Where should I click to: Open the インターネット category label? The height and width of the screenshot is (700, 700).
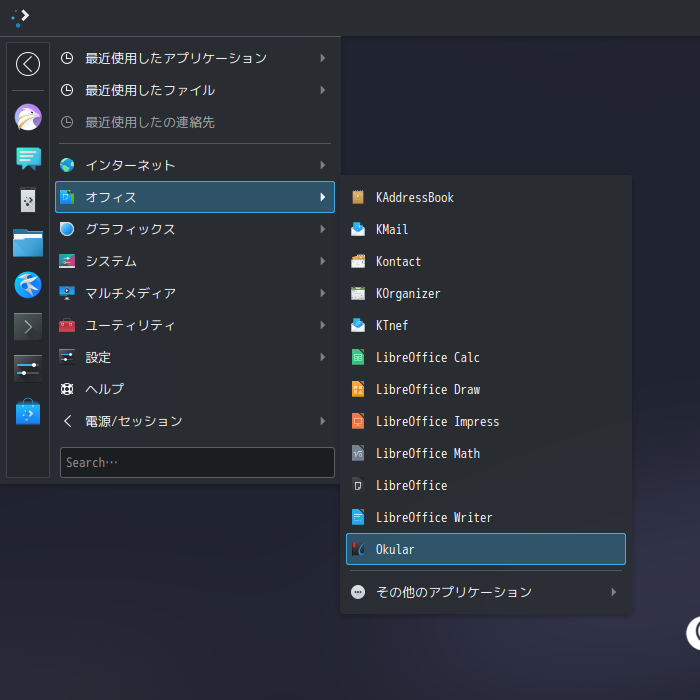point(130,165)
